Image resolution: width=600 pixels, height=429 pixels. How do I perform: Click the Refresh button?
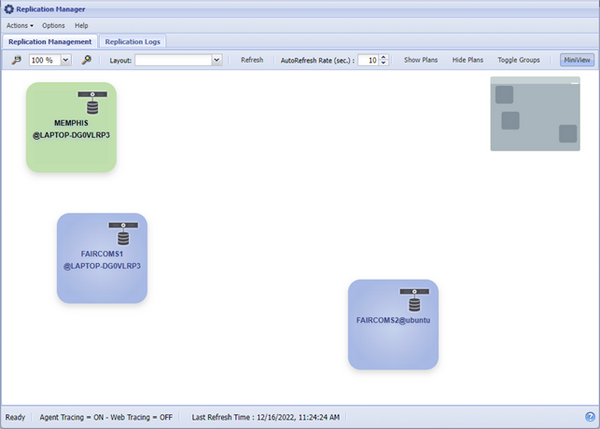(x=252, y=60)
